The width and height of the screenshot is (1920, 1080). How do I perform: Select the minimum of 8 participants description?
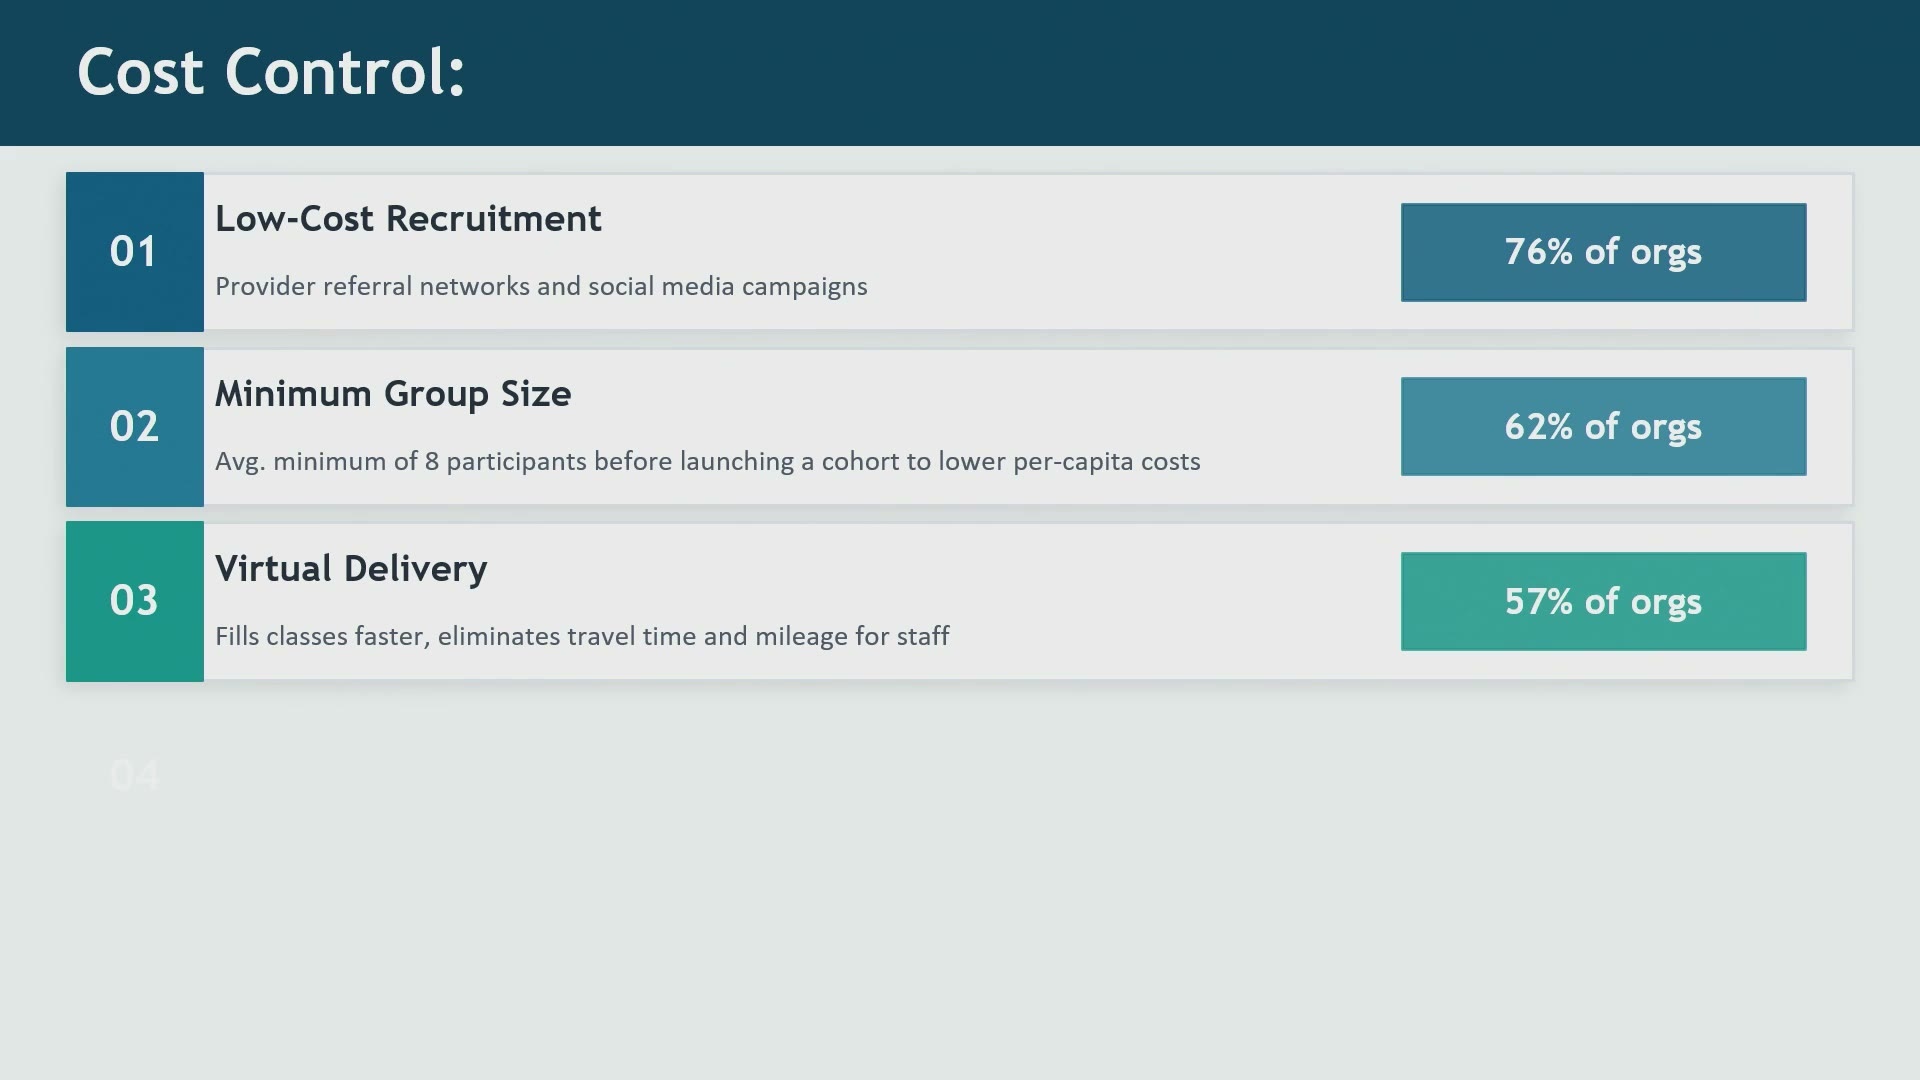coord(708,462)
